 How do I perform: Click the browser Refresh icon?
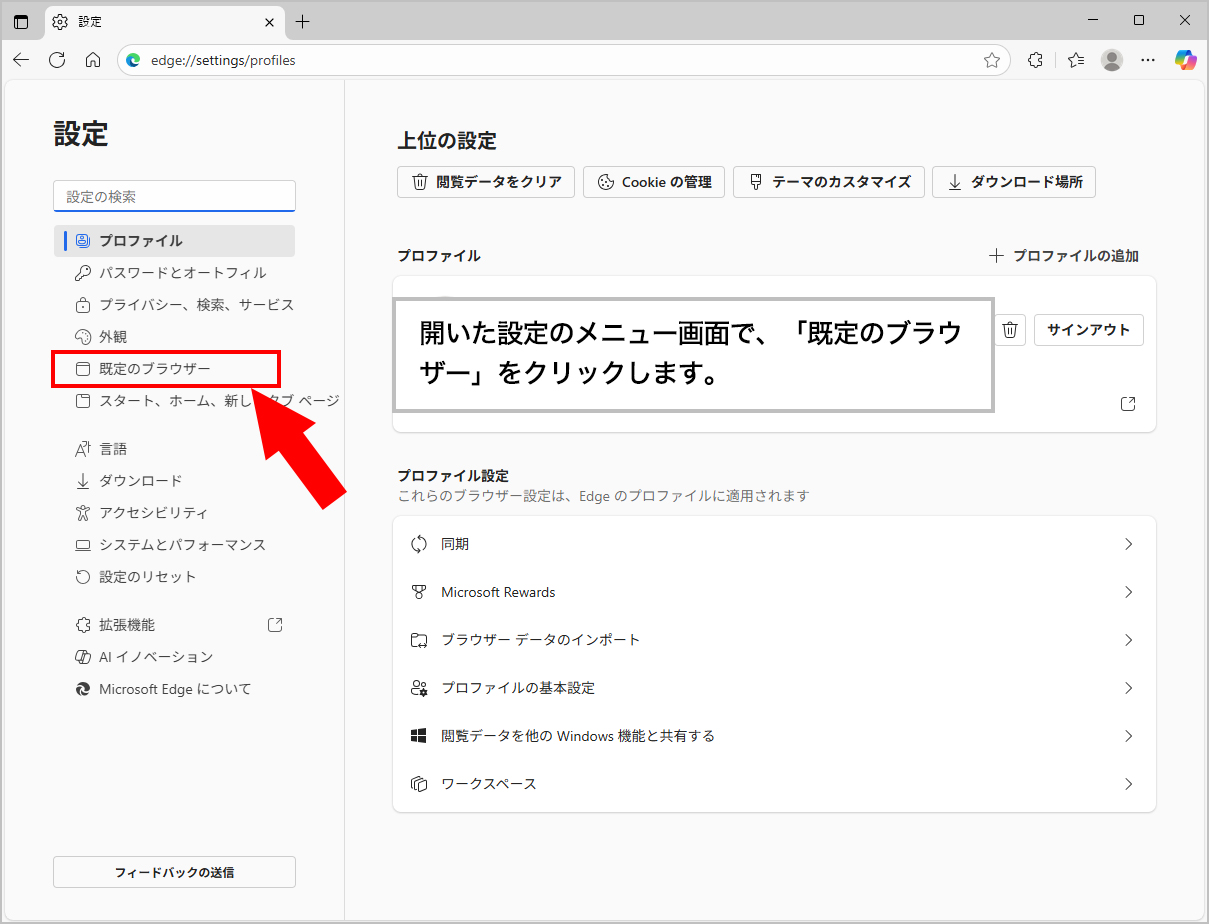point(57,60)
